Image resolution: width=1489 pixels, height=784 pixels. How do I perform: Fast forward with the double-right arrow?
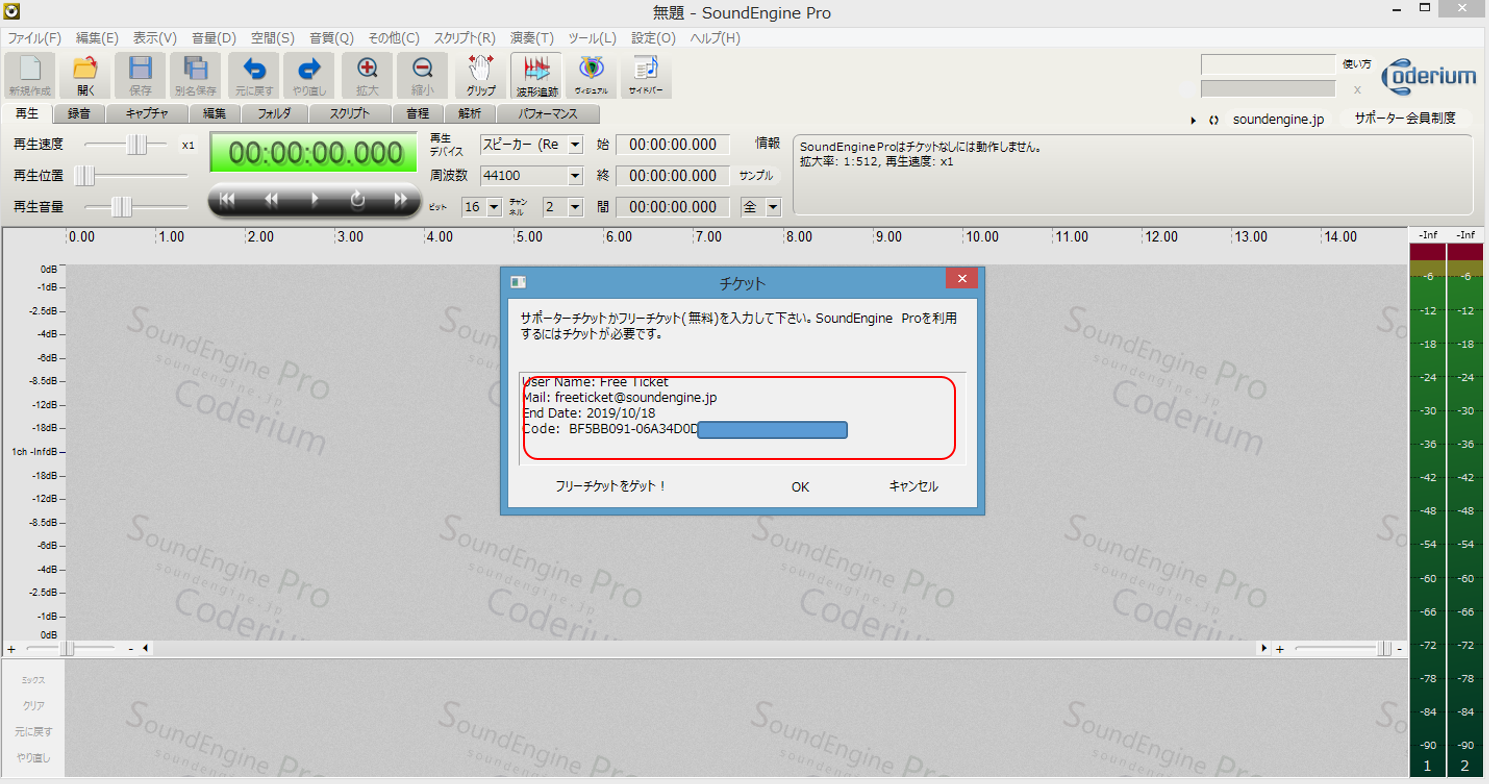[x=402, y=199]
